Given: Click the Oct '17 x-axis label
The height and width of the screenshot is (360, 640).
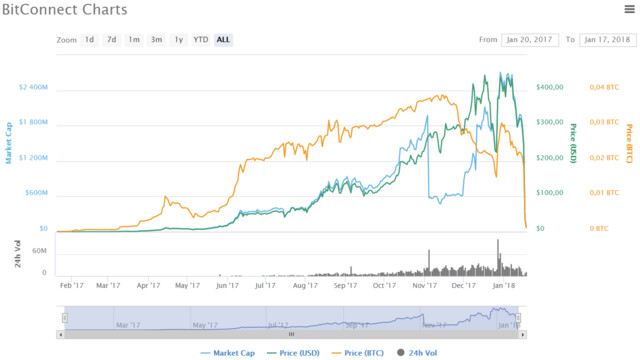Looking at the screenshot, I should [x=384, y=285].
